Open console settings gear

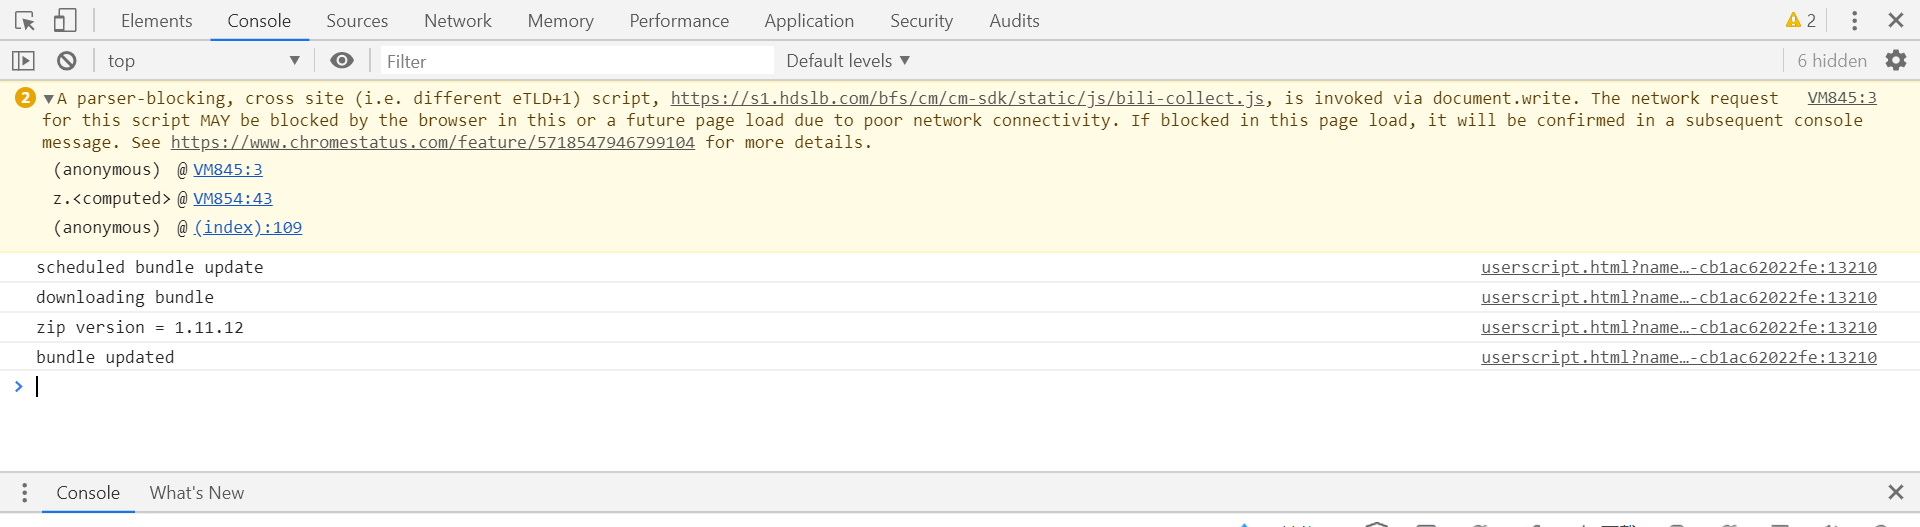(x=1895, y=61)
